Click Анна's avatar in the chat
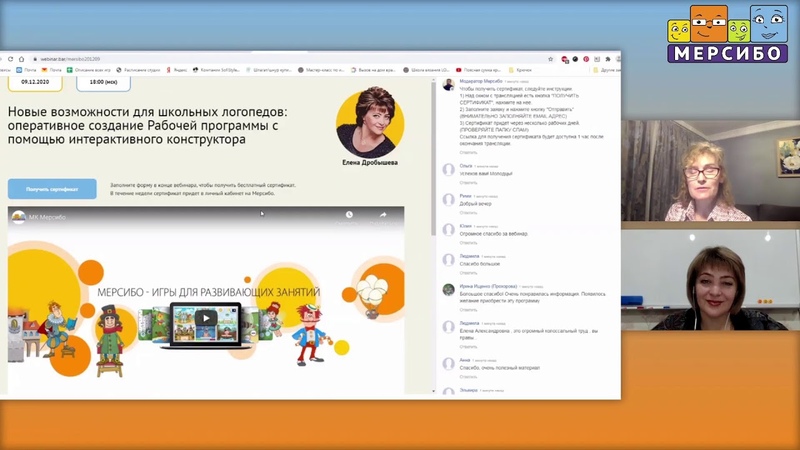Viewport: 800px width, 450px height. [448, 364]
